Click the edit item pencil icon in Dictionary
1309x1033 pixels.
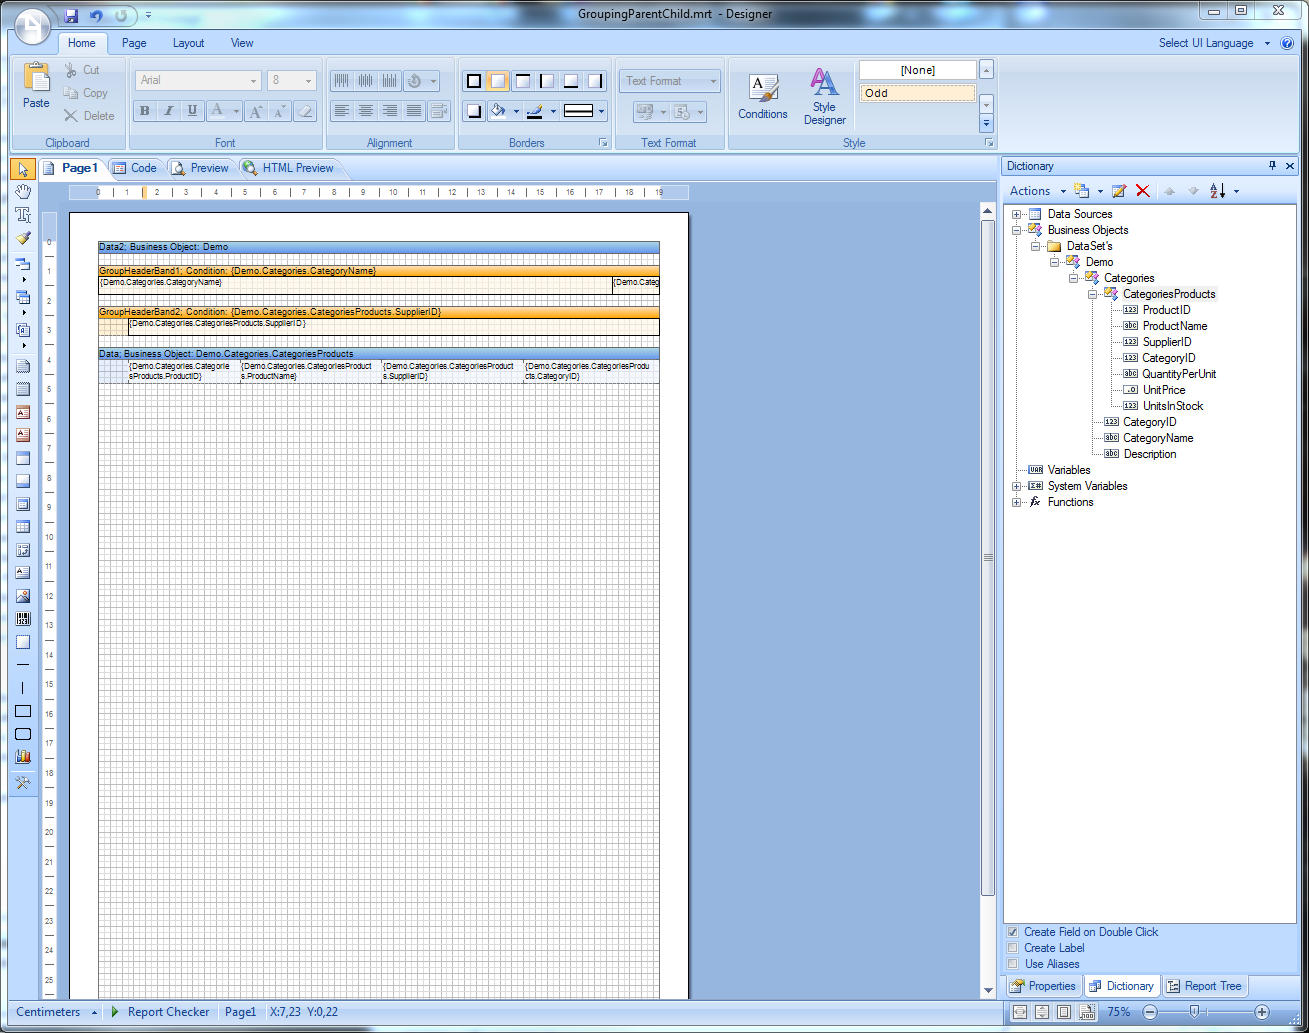point(1119,191)
